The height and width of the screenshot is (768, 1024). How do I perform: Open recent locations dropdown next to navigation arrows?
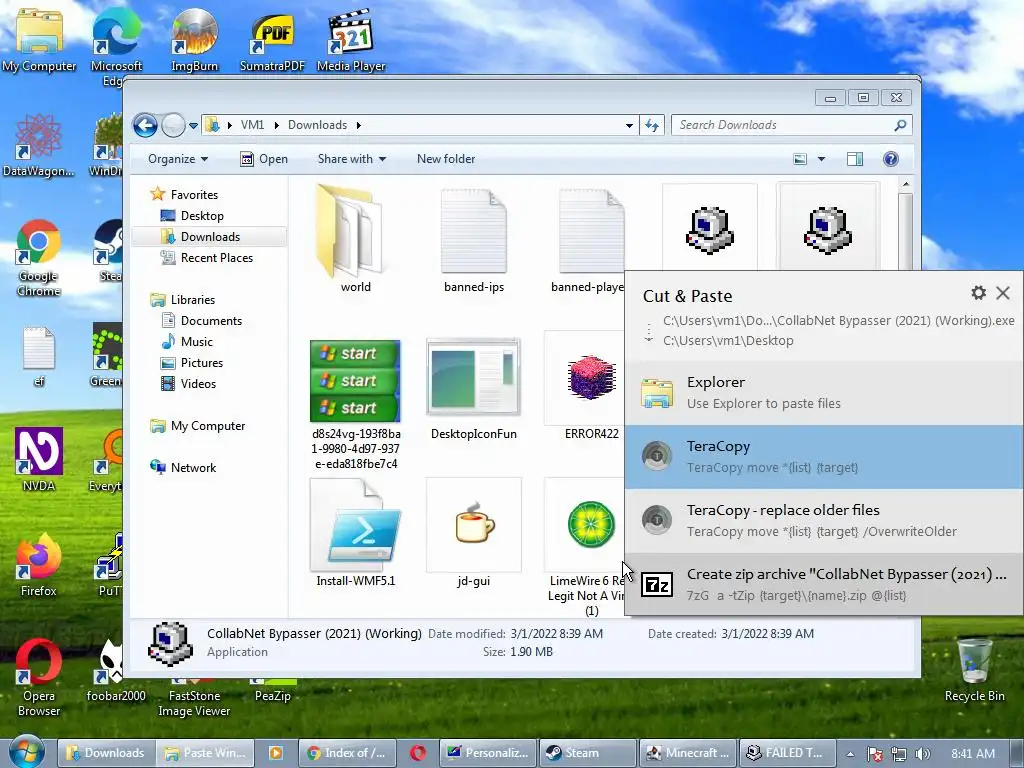point(193,125)
